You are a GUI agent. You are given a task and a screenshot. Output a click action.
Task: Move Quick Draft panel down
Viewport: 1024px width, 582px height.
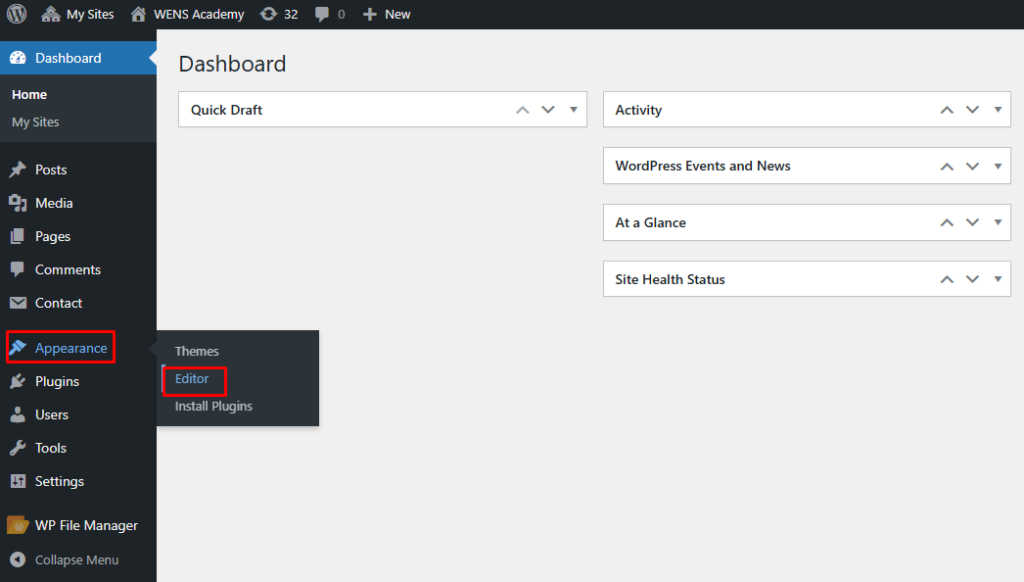pyautogui.click(x=547, y=110)
